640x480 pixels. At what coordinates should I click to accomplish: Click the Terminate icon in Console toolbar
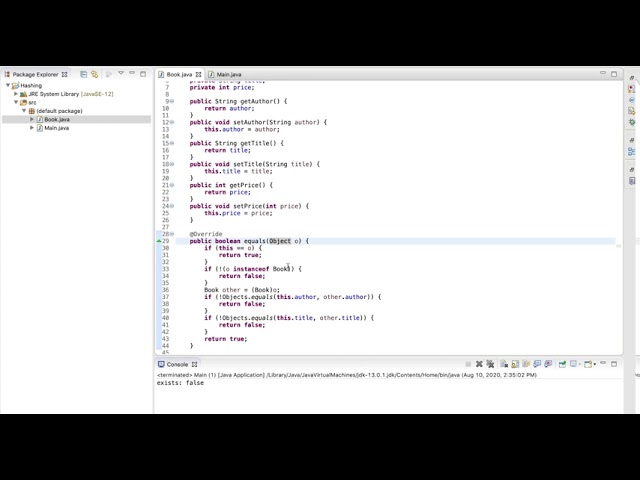coord(468,364)
